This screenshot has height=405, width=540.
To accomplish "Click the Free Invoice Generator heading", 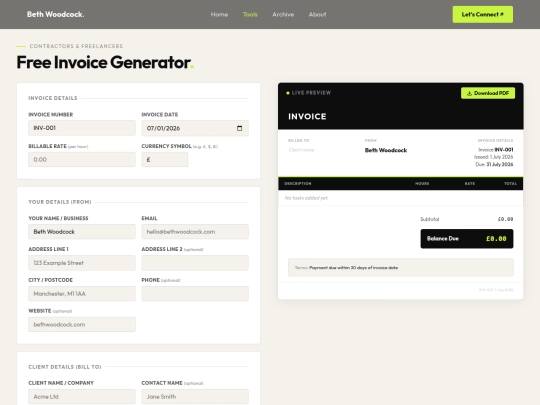I will 105,62.
